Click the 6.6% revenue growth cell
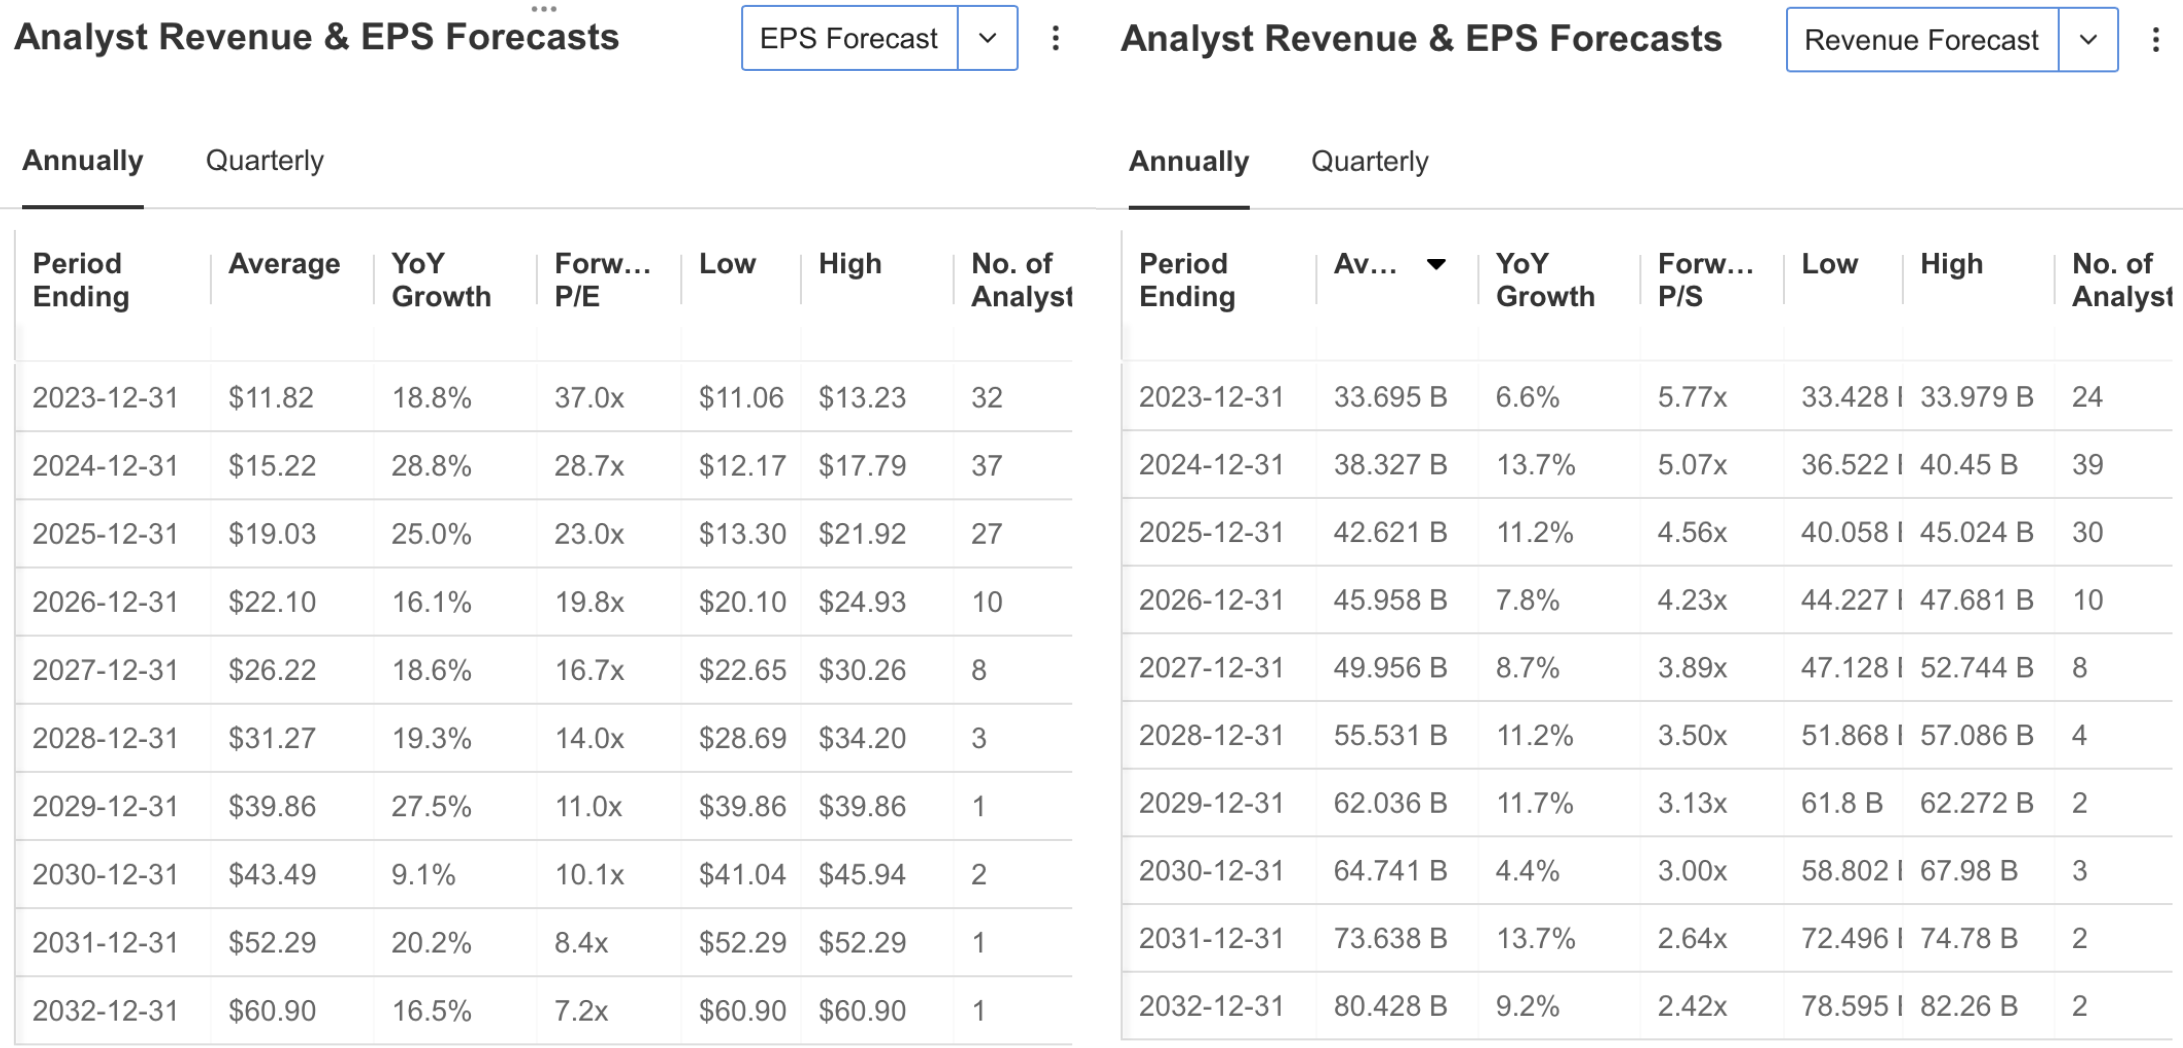The image size is (2183, 1048). [1527, 397]
